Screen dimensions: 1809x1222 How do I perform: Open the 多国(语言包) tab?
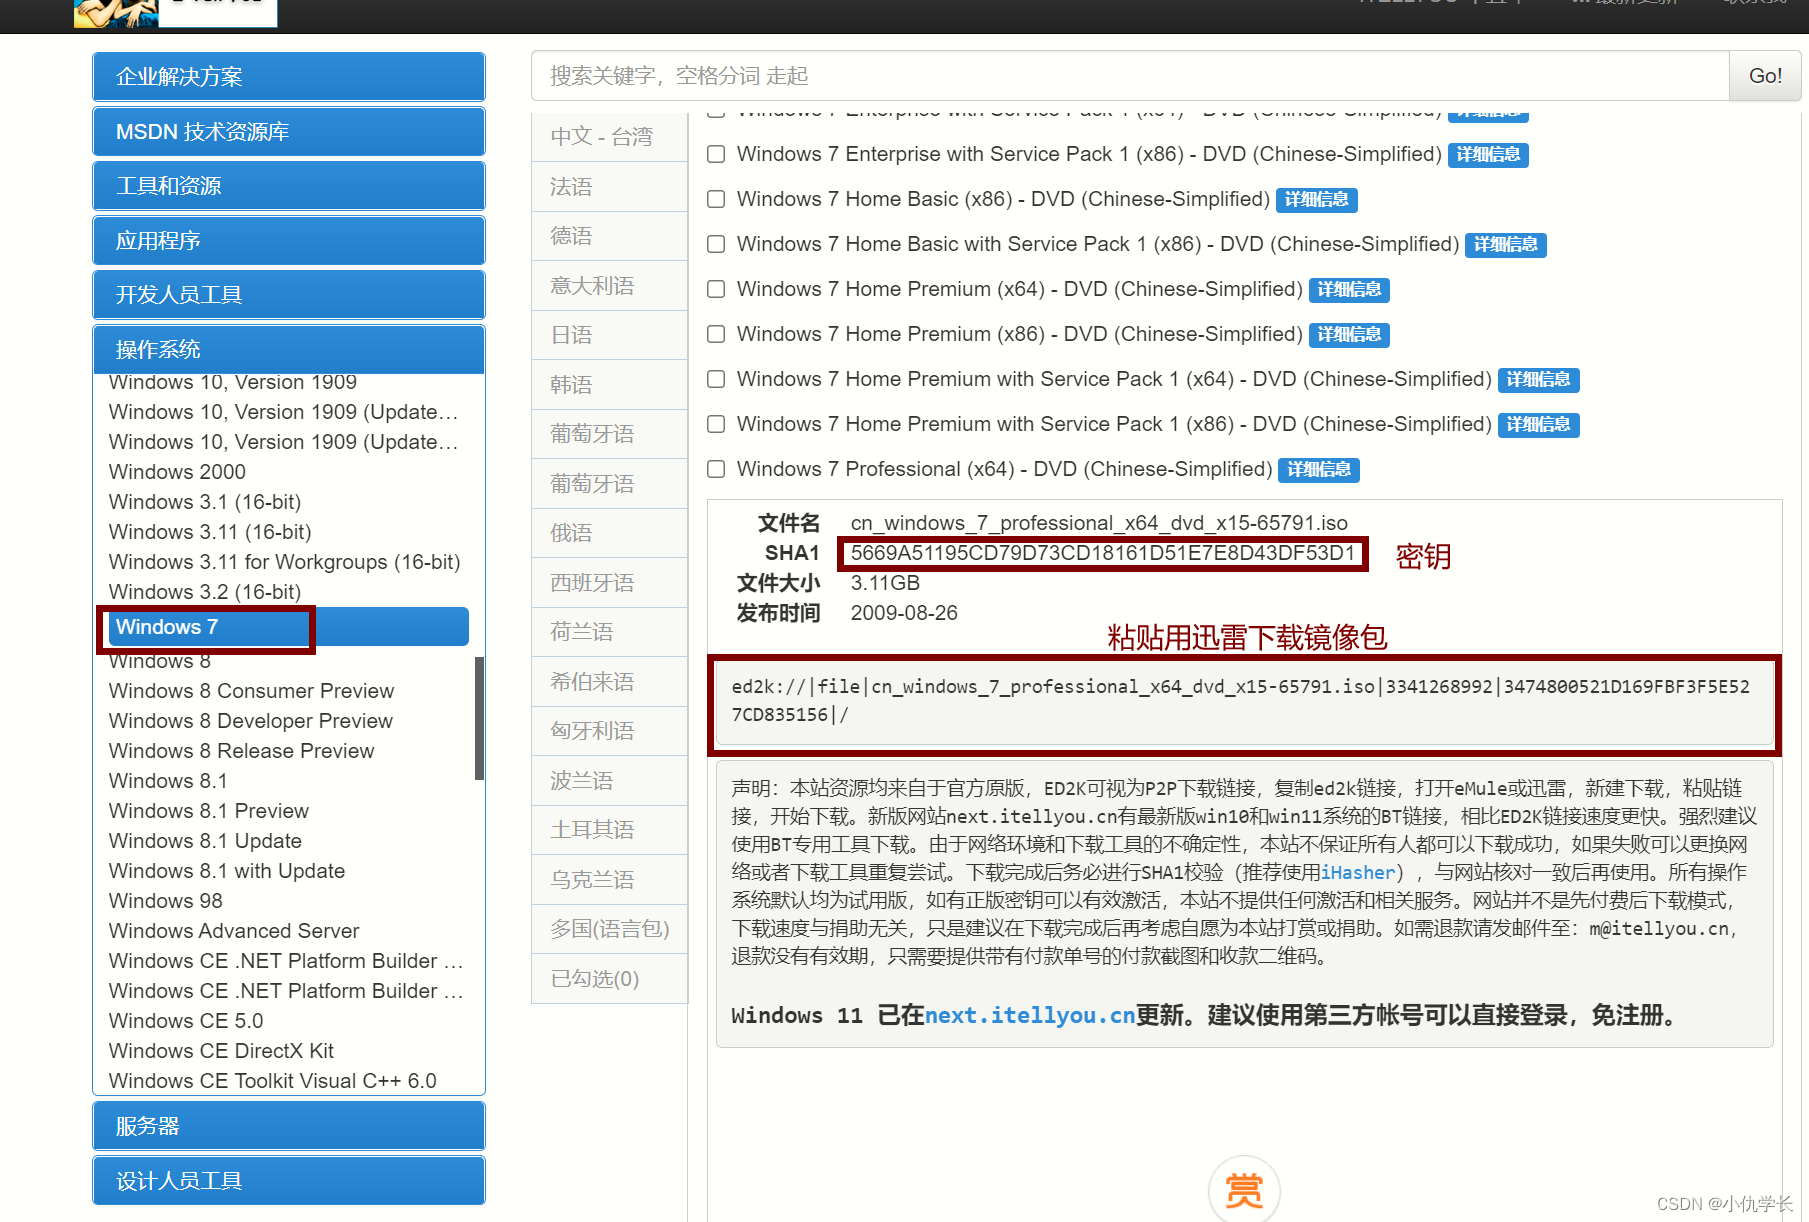[609, 929]
